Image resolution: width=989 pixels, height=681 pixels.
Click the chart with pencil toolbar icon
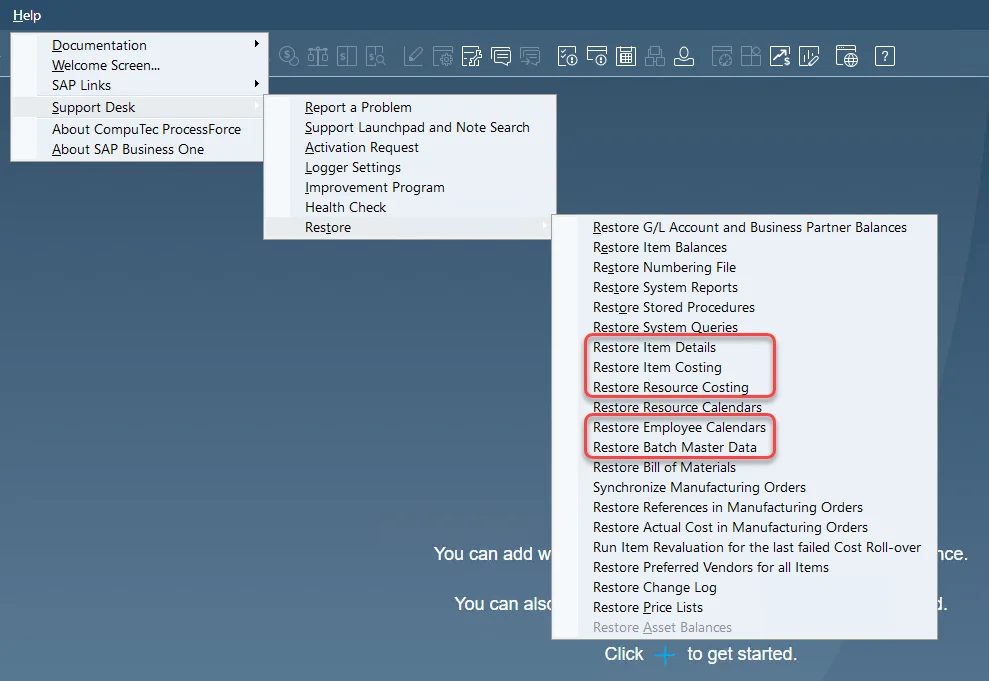coord(809,56)
